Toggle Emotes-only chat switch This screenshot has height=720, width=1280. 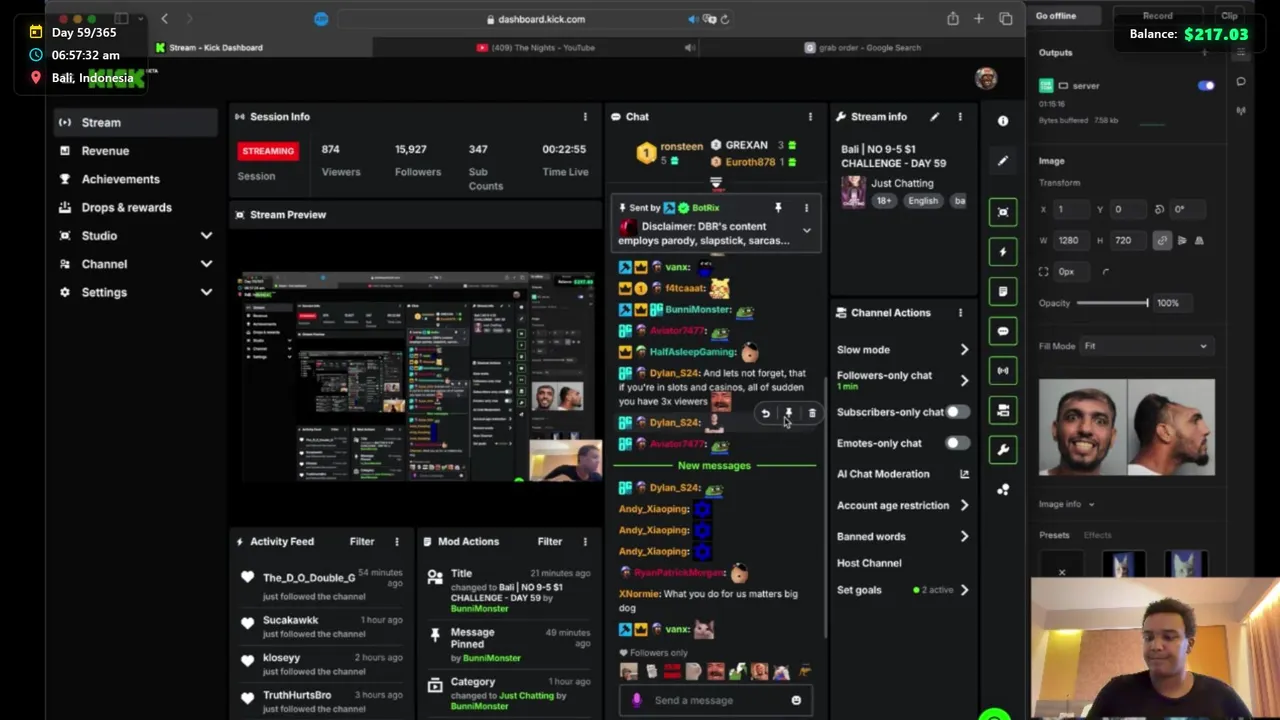point(956,443)
